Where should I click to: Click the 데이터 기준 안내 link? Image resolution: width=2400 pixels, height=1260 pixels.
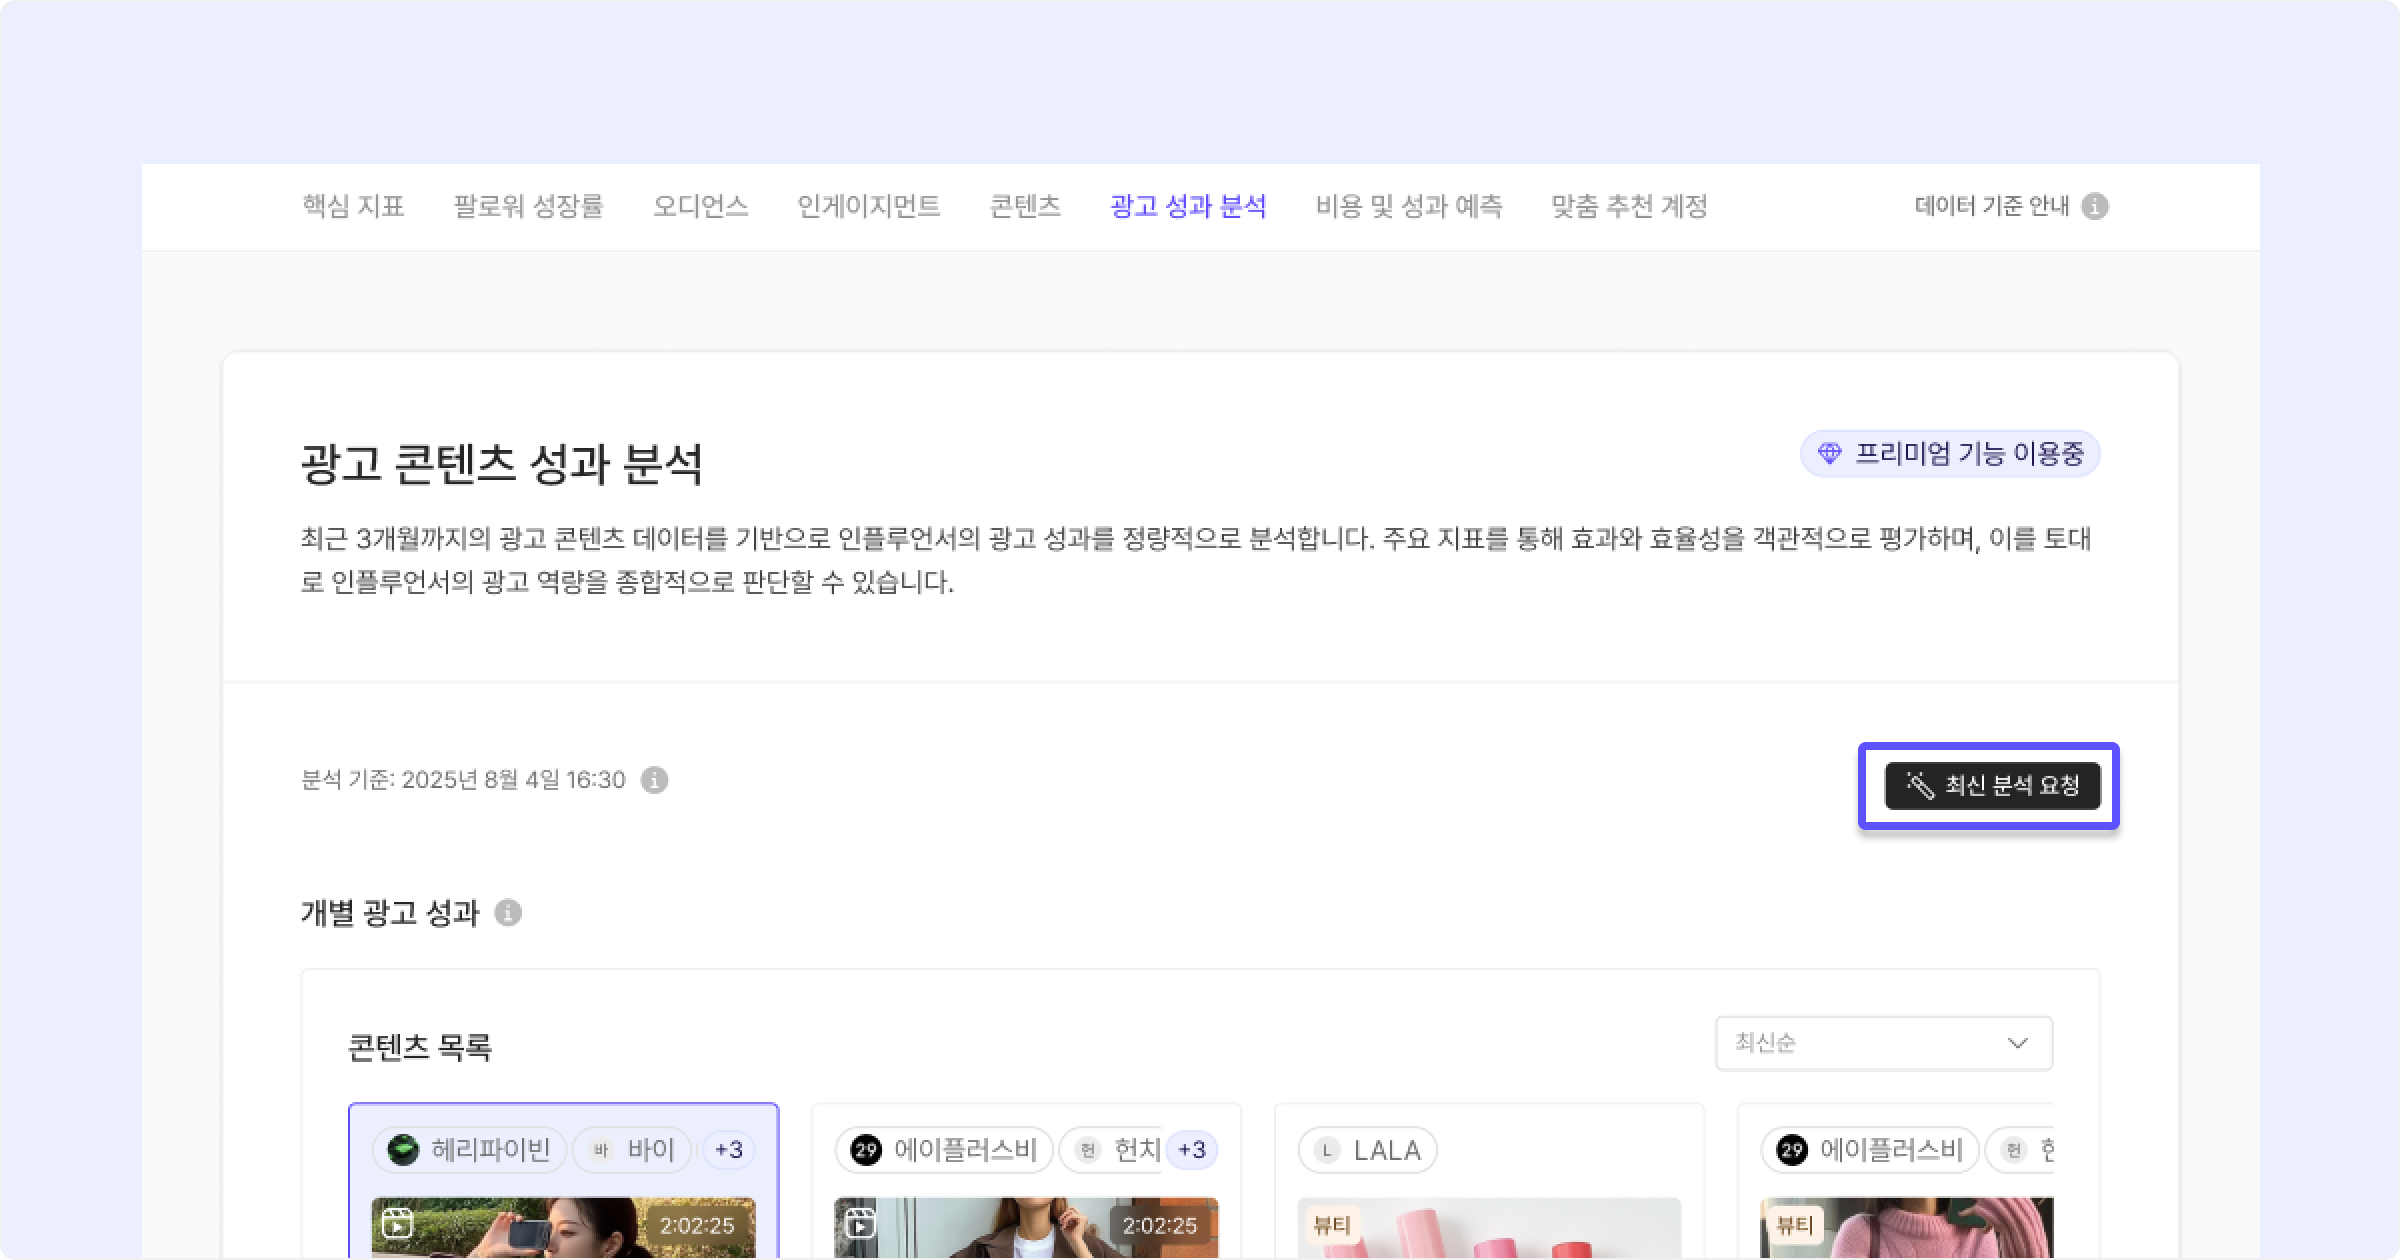pyautogui.click(x=1991, y=206)
